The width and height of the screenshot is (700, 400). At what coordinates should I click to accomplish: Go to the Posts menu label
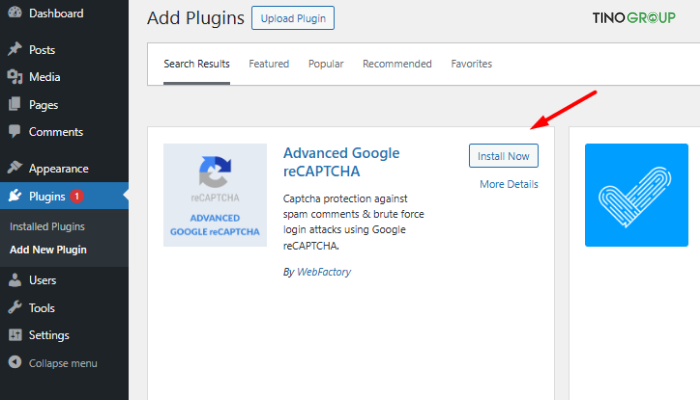click(x=42, y=50)
